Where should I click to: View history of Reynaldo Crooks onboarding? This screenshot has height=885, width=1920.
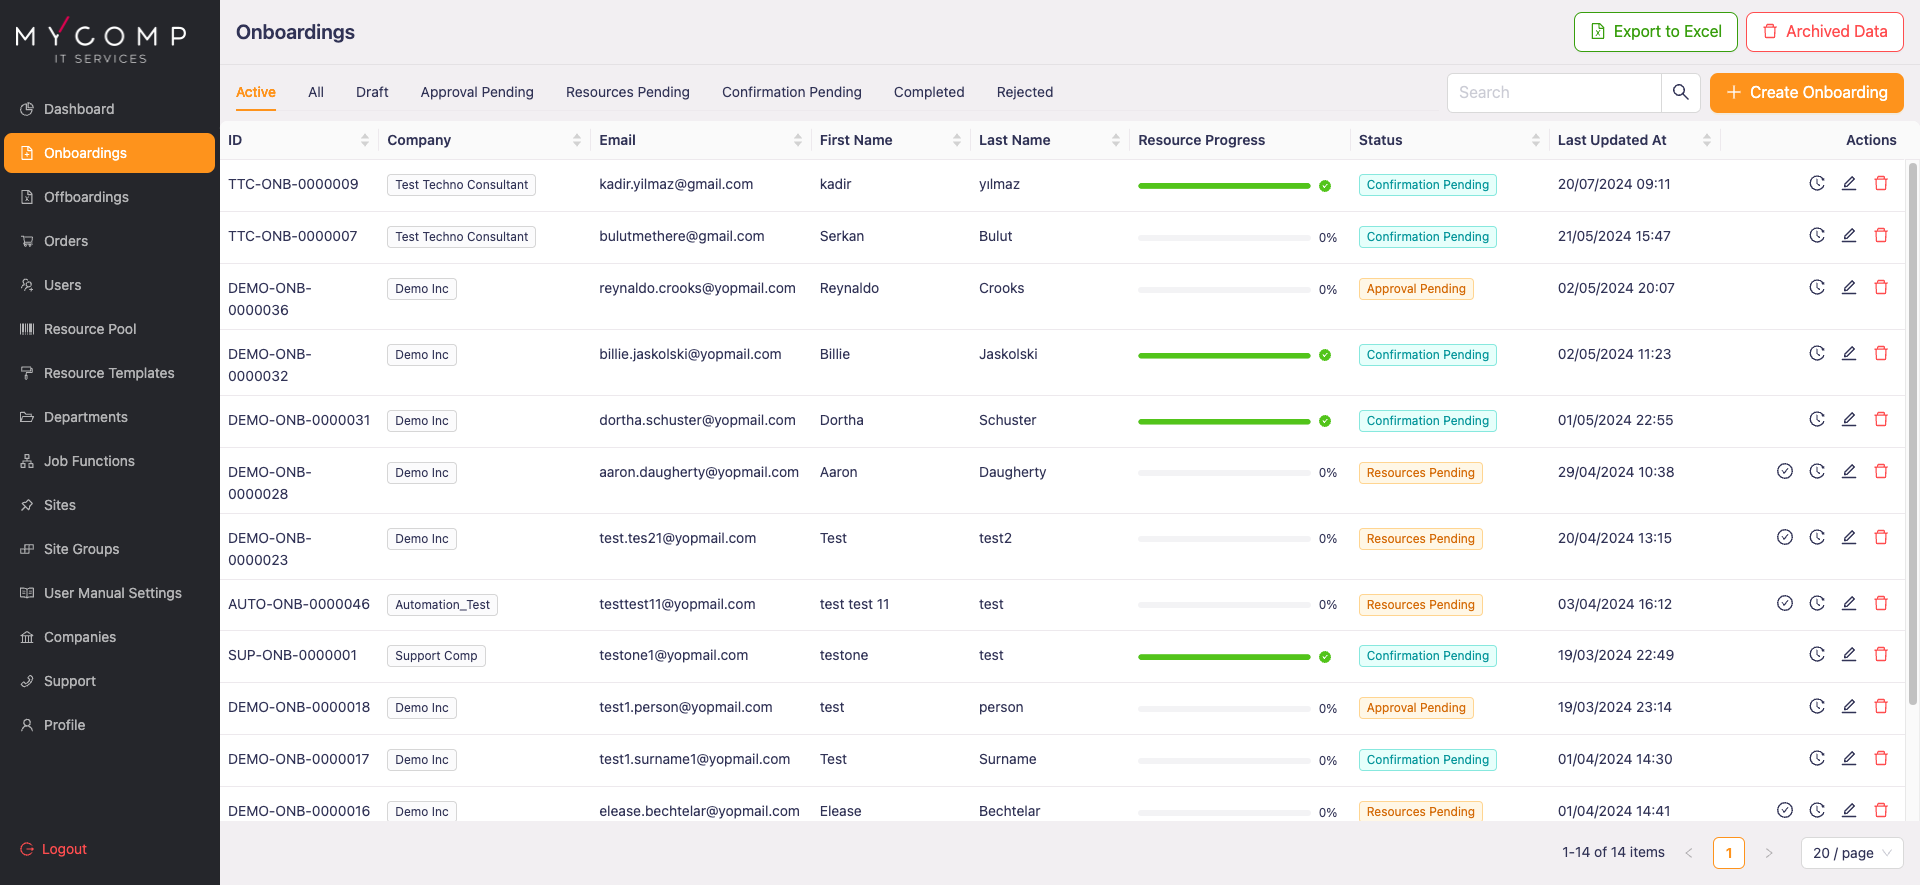click(1816, 288)
